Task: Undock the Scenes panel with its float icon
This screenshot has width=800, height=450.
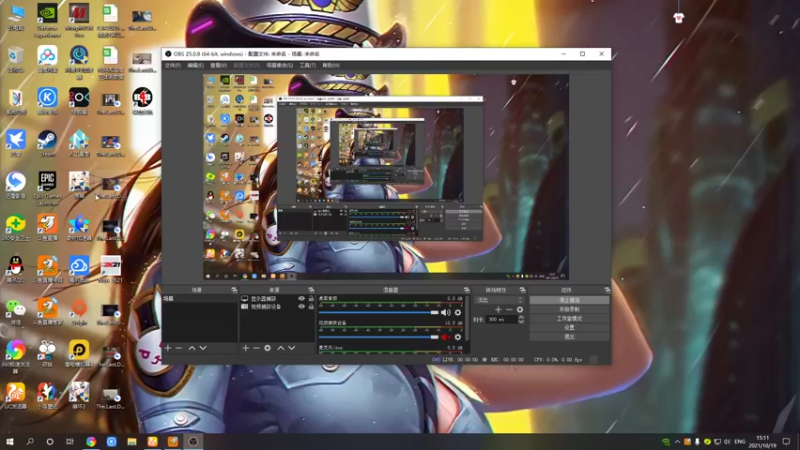Action: tap(234, 290)
